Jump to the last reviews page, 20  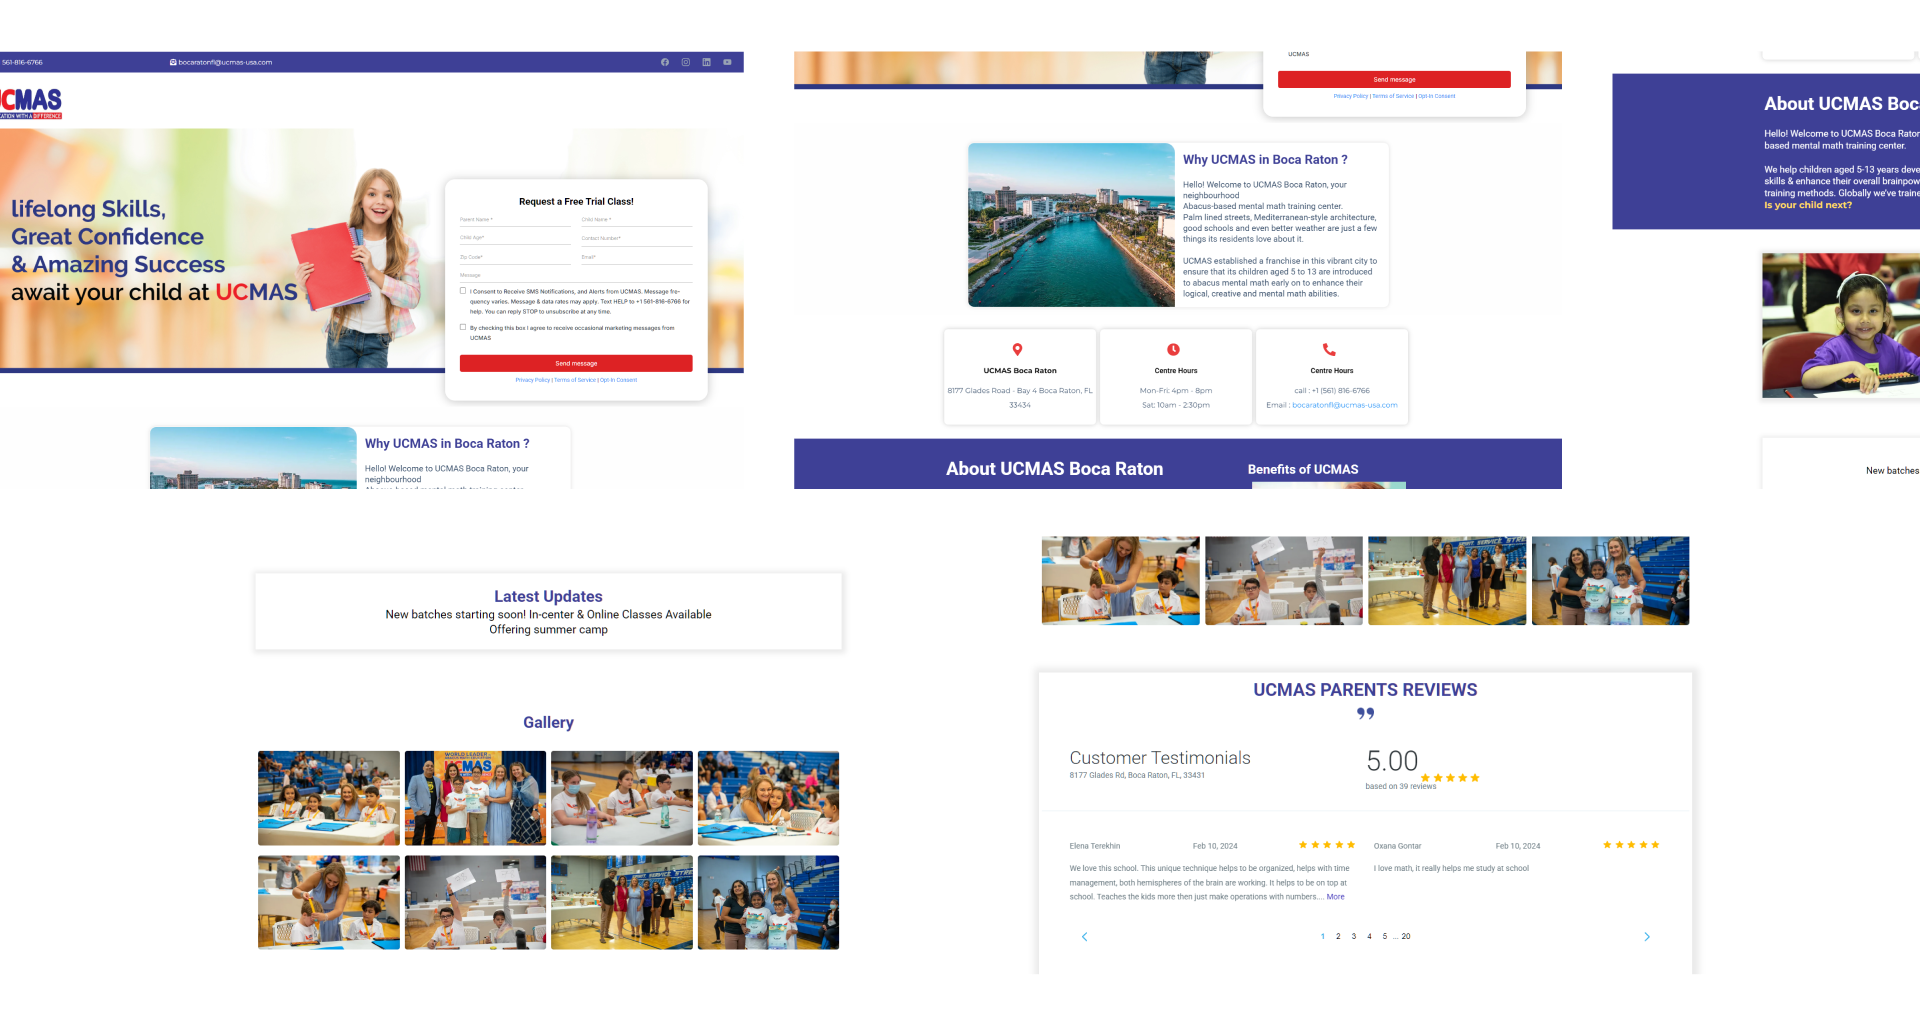(x=1406, y=937)
